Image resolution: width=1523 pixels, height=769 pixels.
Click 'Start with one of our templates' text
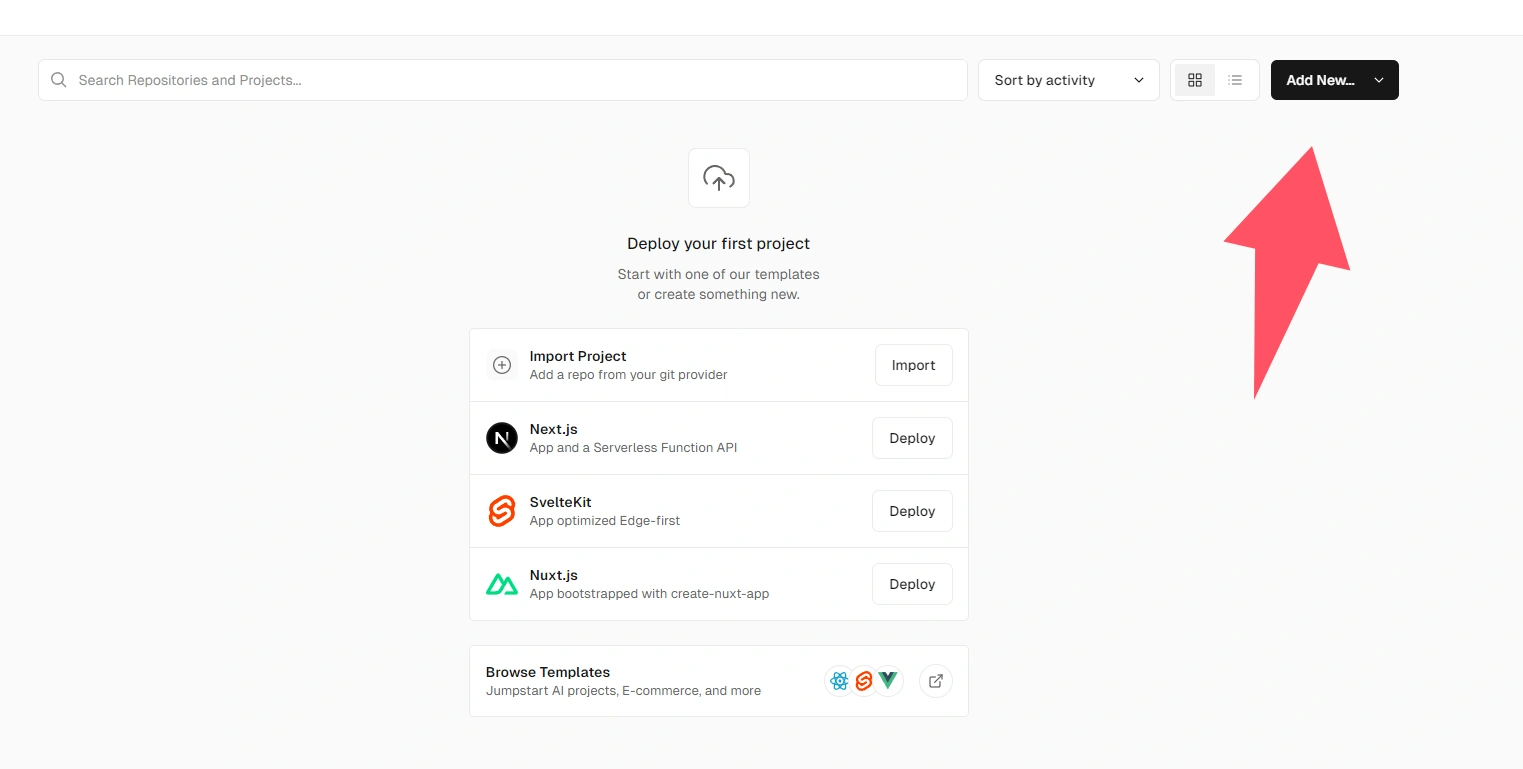tap(719, 274)
